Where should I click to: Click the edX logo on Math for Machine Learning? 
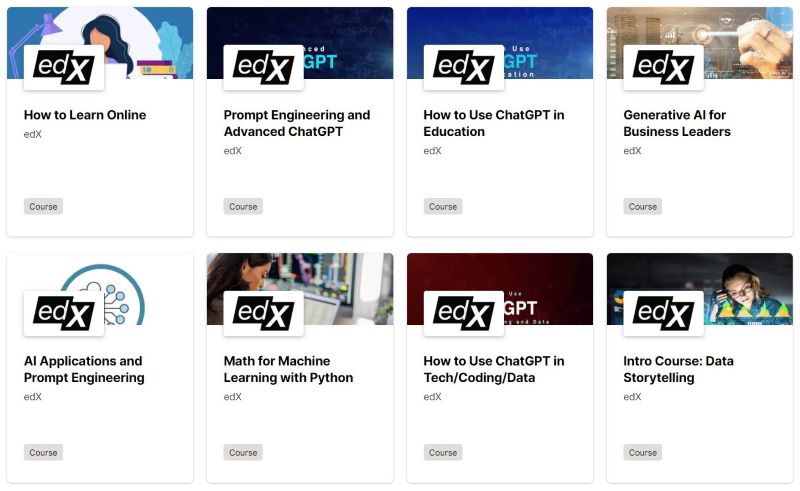[263, 313]
